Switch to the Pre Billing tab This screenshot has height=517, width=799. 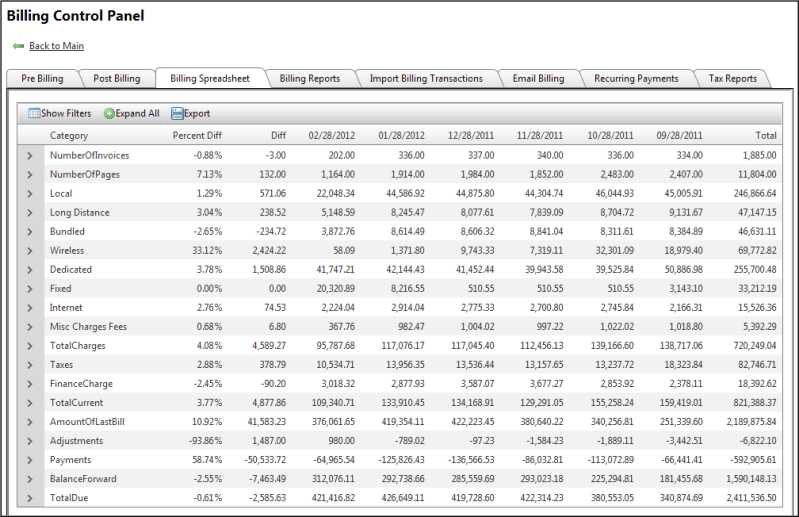pyautogui.click(x=42, y=78)
